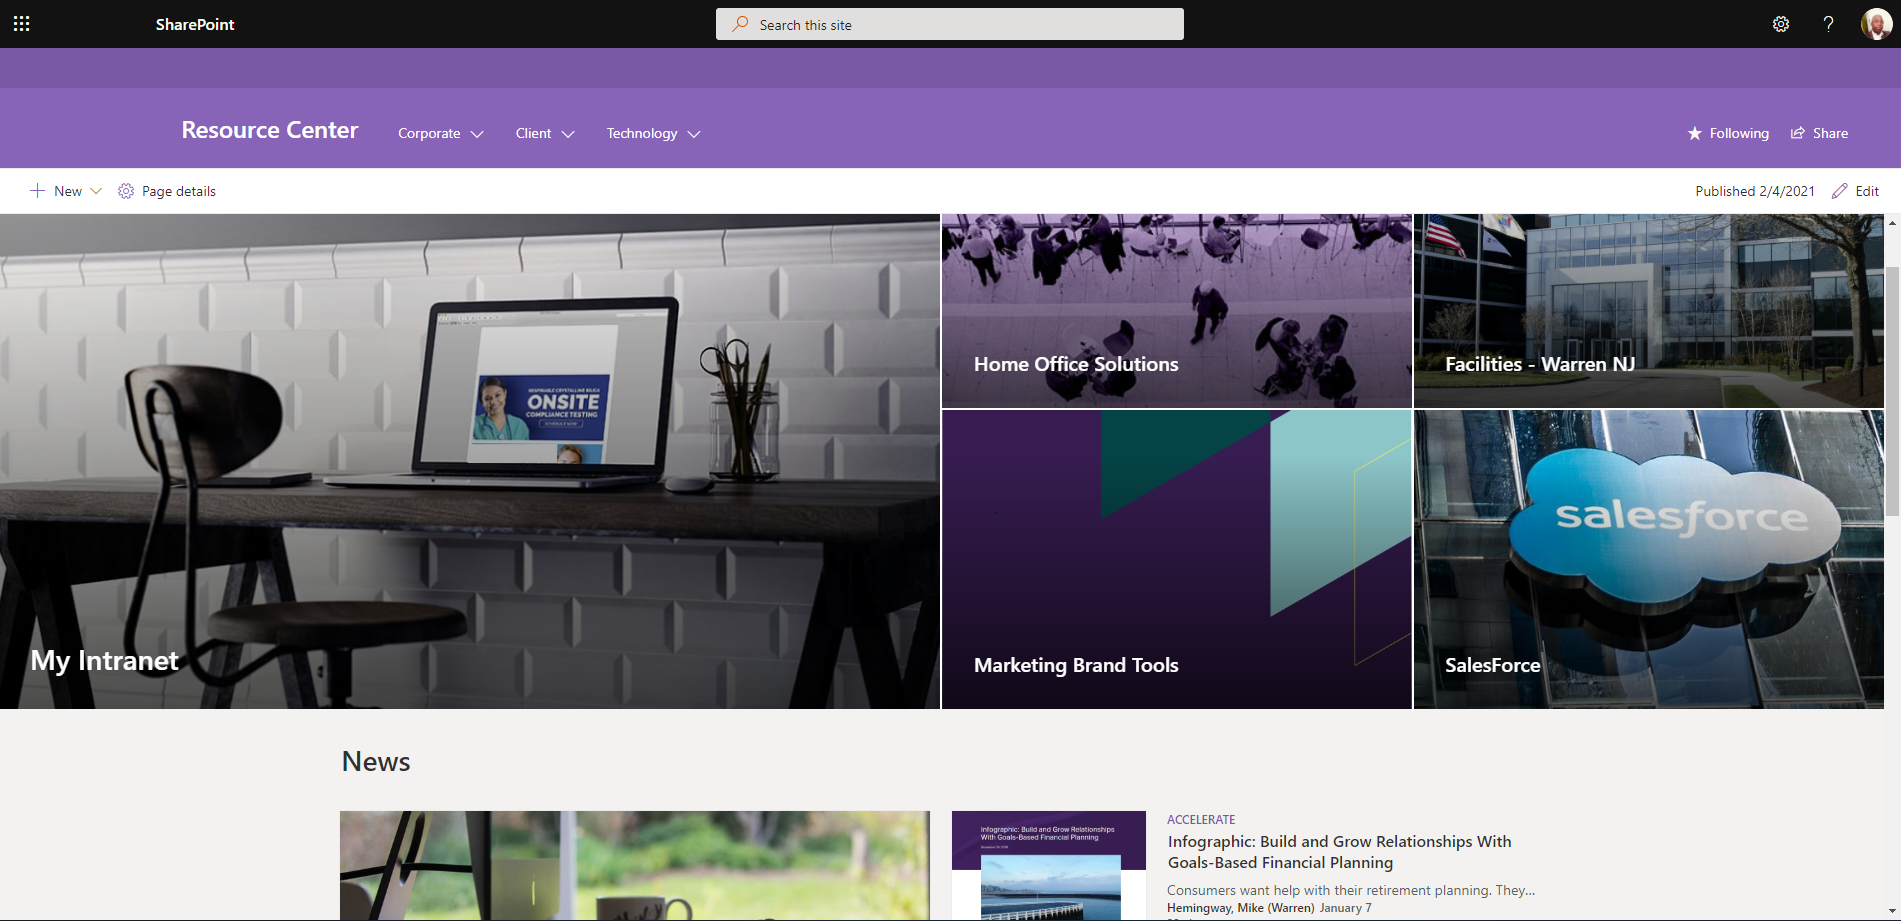Viewport: 1901px width, 921px height.
Task: Open the Home Office Solutions tile
Action: [1176, 311]
